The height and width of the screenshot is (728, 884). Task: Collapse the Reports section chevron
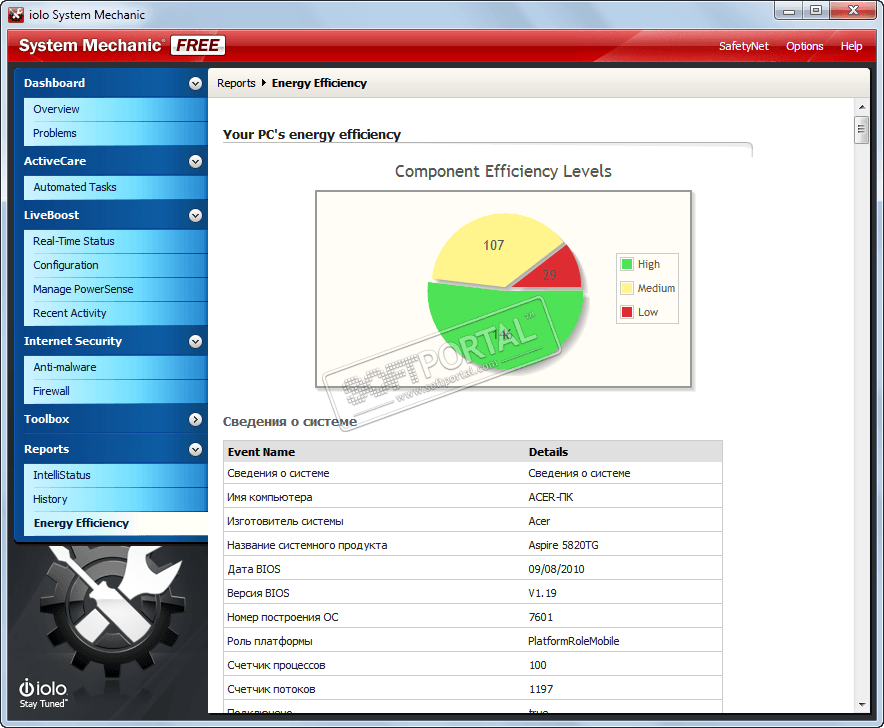coord(195,449)
